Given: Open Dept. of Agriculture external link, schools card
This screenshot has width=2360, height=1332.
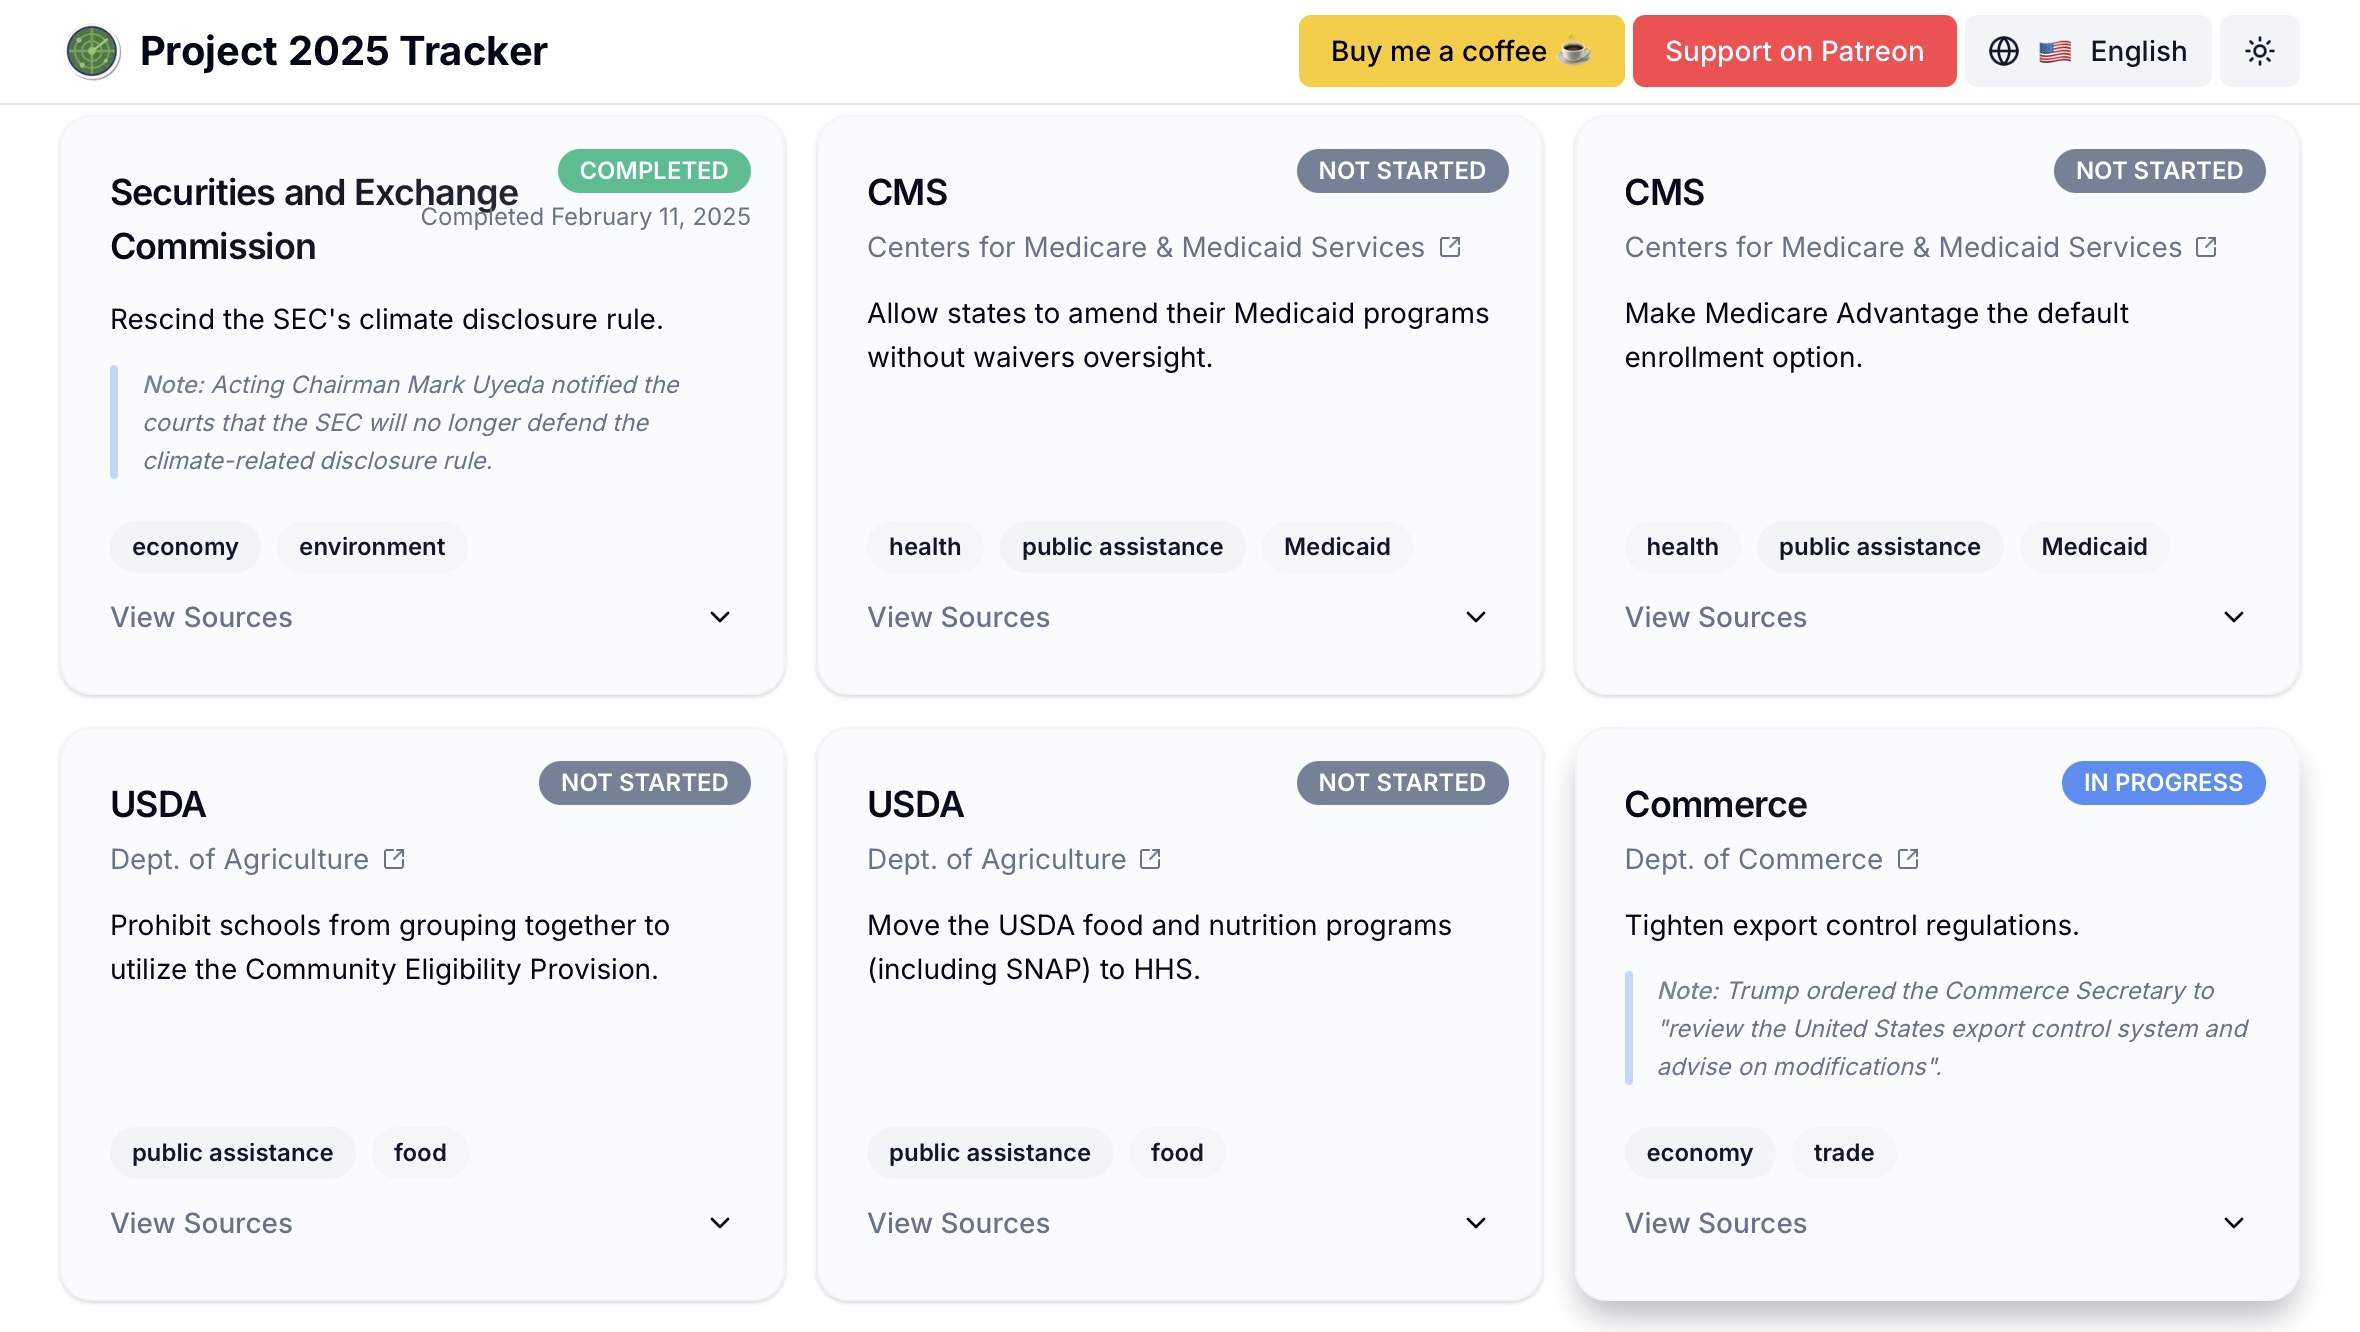Looking at the screenshot, I should point(394,859).
